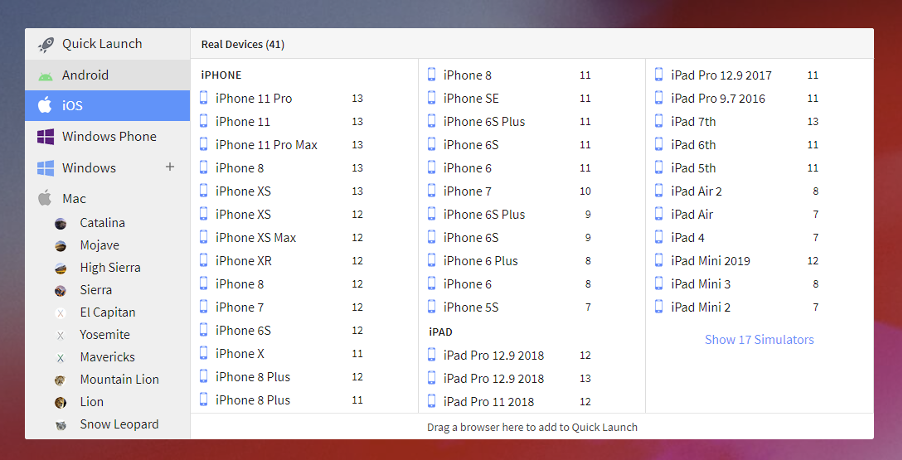Choose iPhone 6 with iOS 8
The height and width of the screenshot is (460, 902).
coord(510,284)
